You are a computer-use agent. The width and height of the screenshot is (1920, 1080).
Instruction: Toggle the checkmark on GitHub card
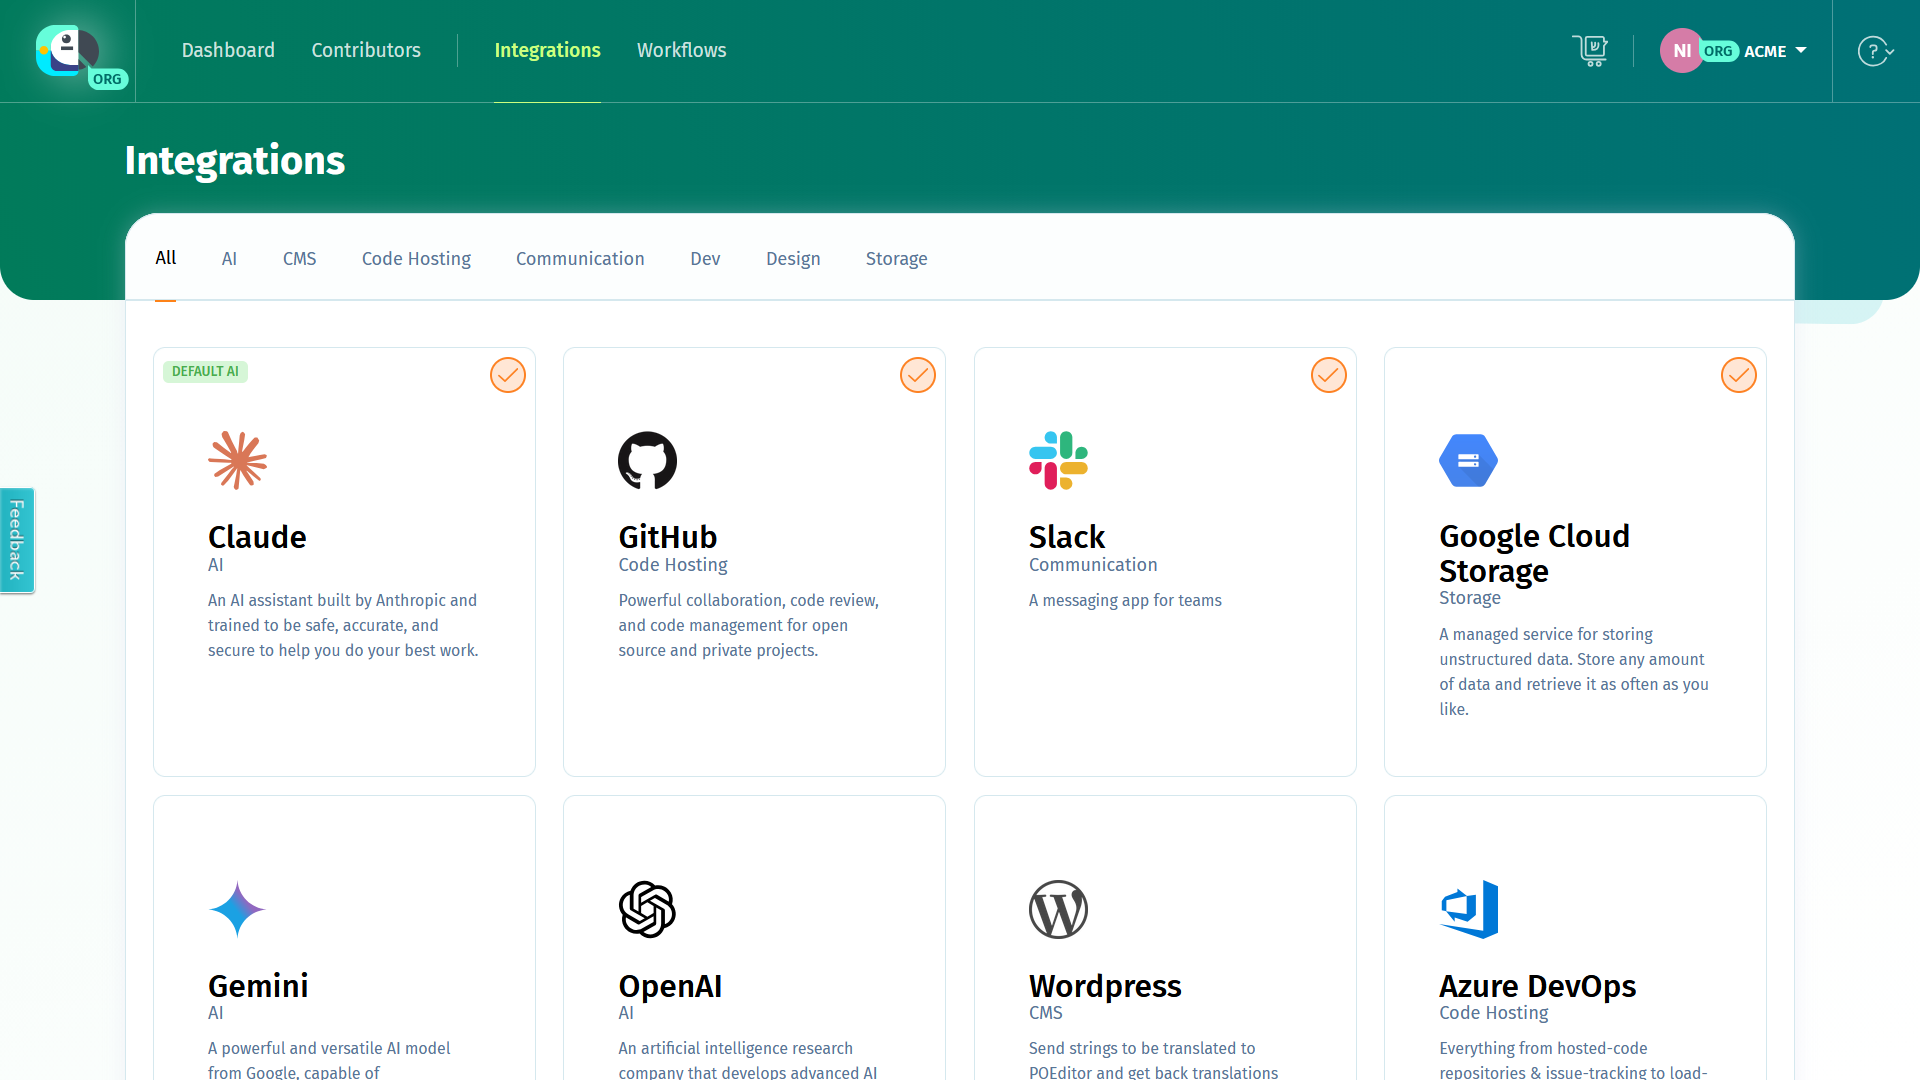click(918, 375)
